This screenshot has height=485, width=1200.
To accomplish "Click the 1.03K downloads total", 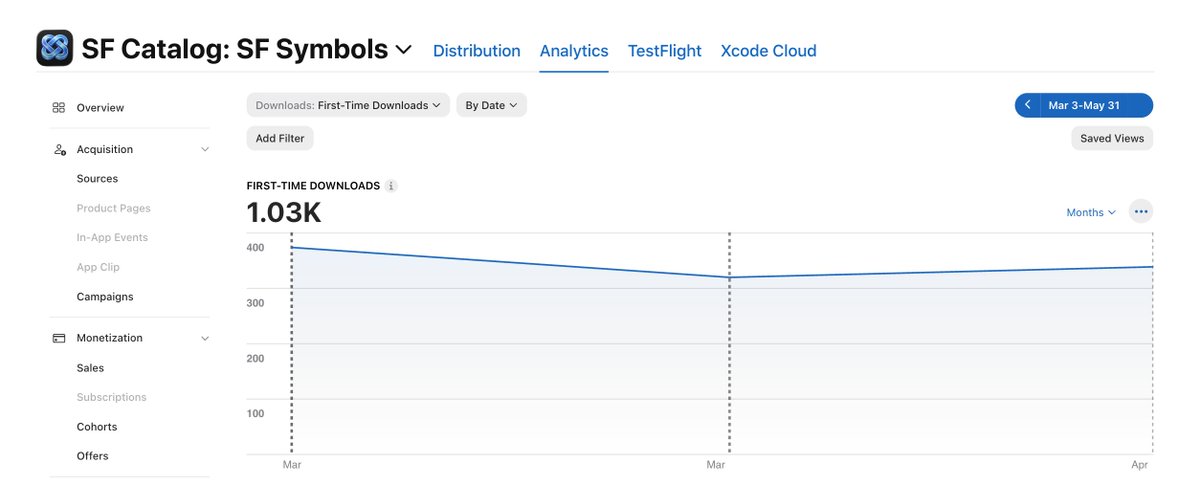I will 284,213.
